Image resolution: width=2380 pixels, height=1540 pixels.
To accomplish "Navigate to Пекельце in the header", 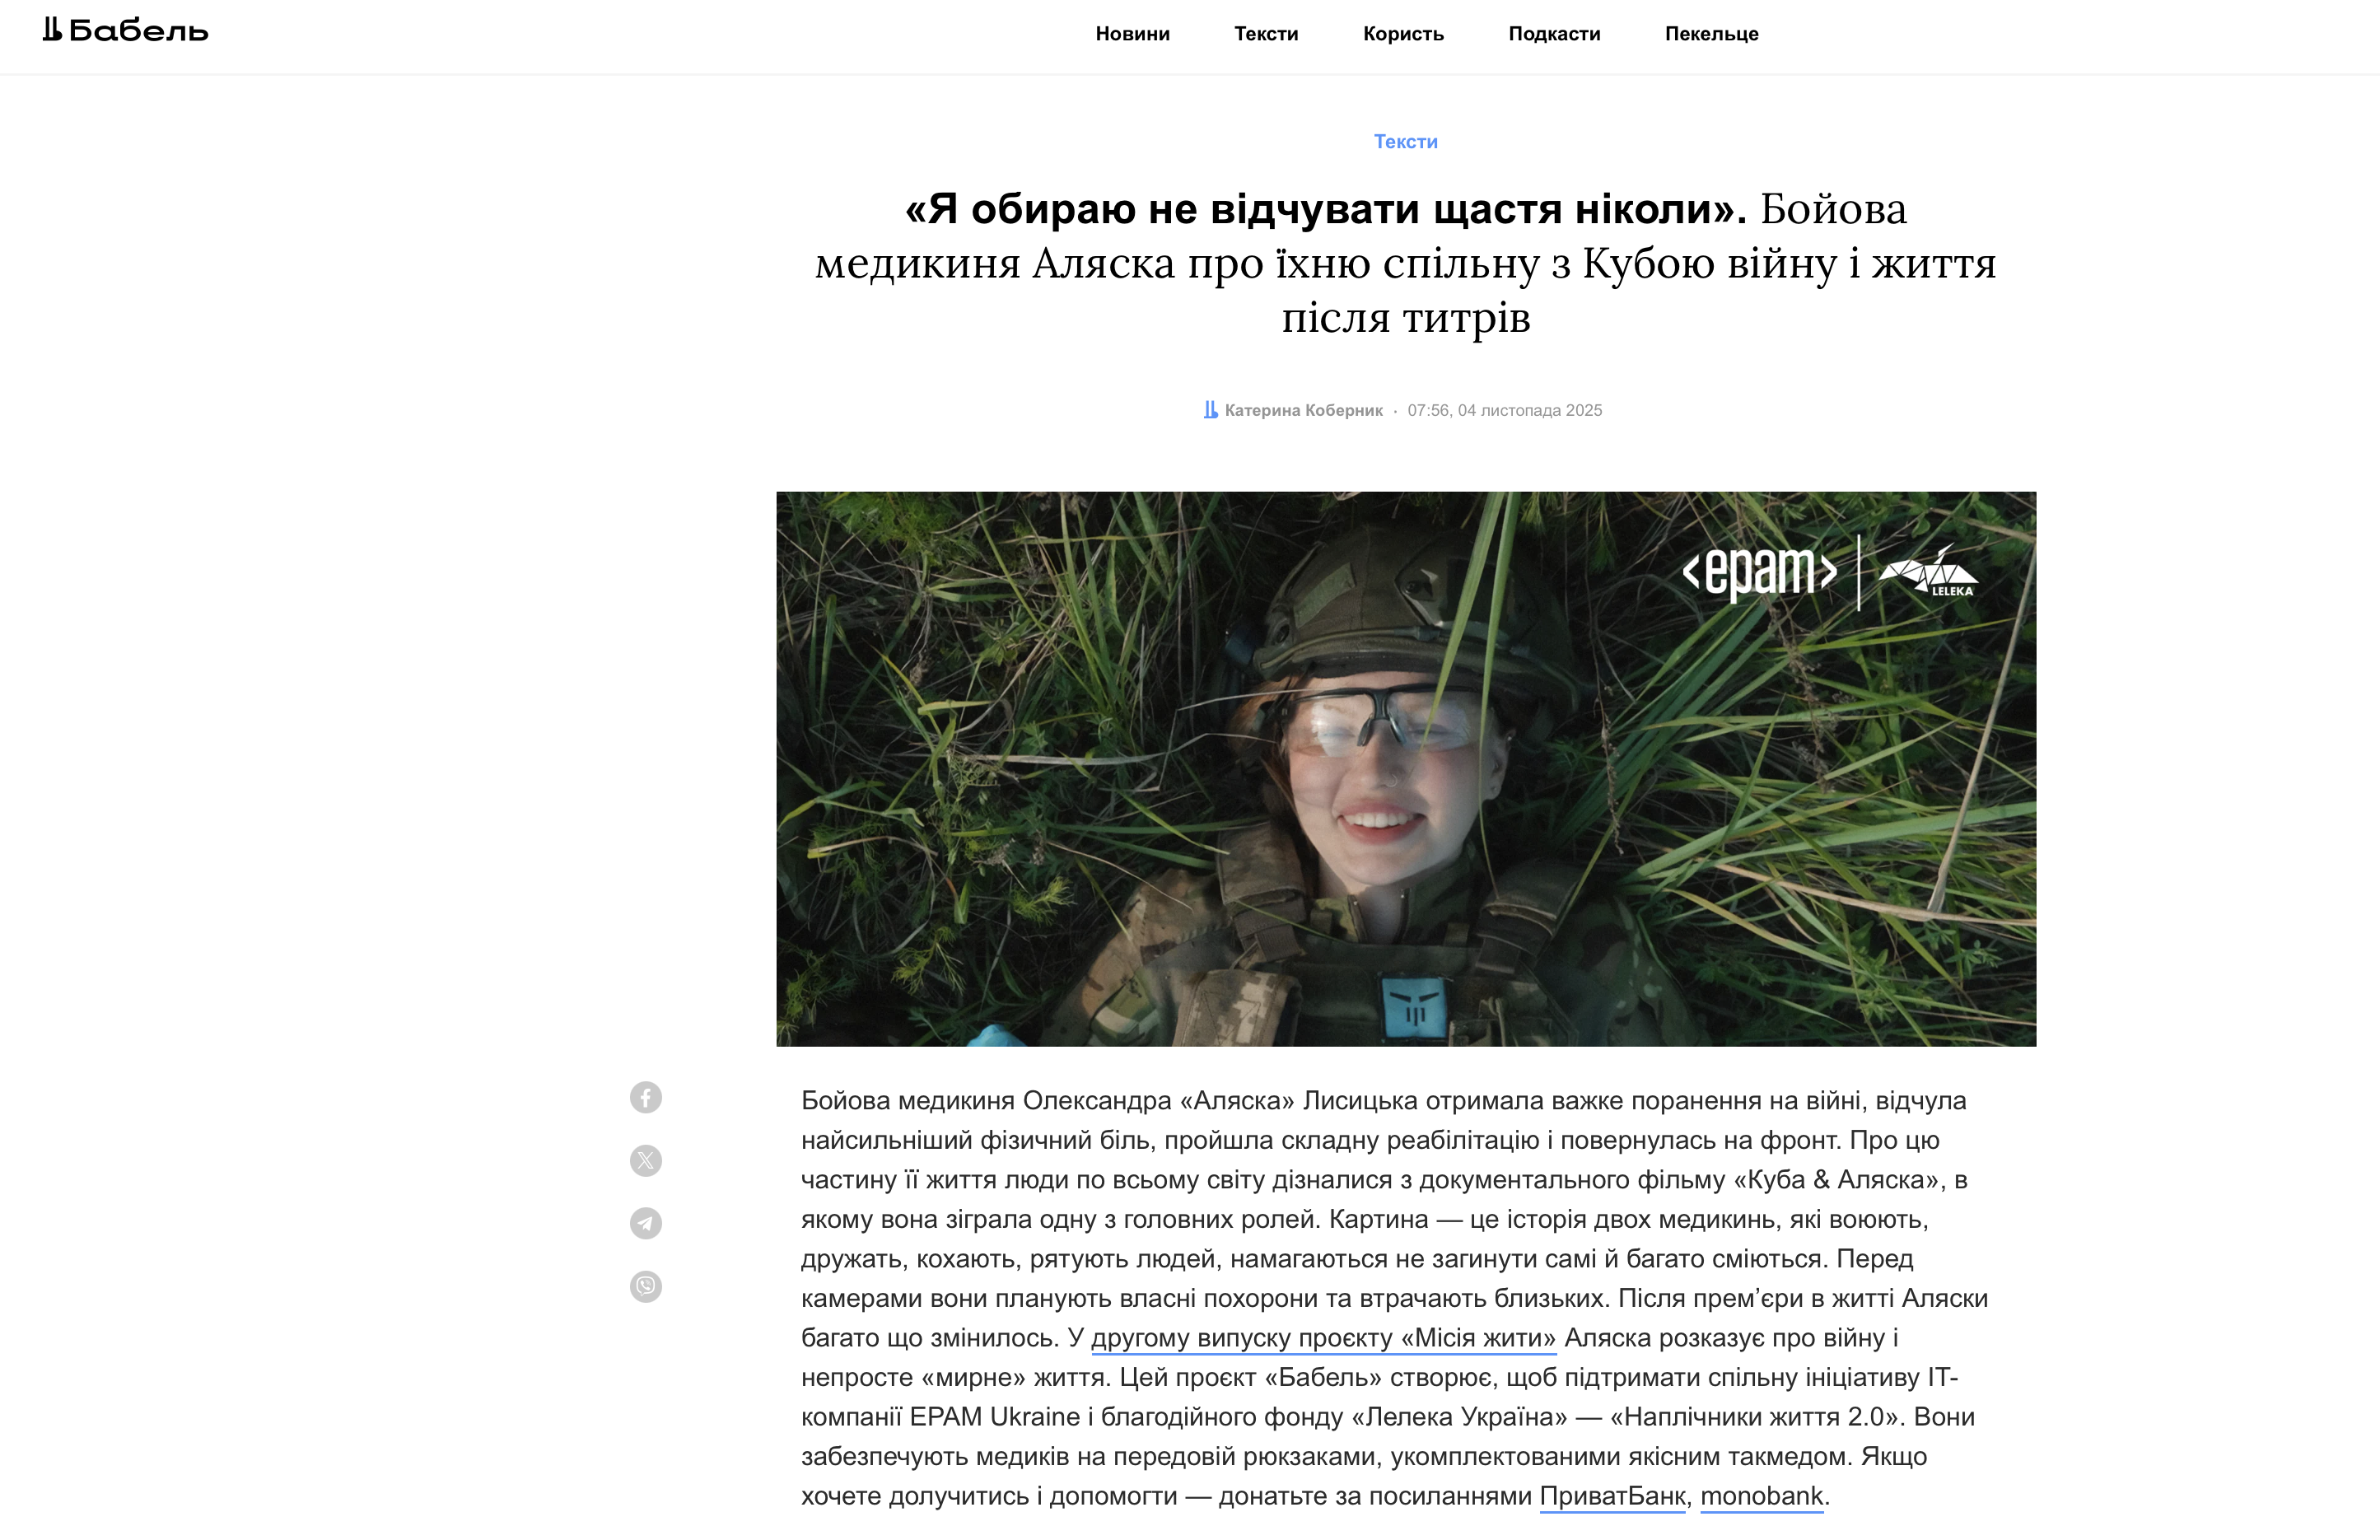I will pos(1711,34).
